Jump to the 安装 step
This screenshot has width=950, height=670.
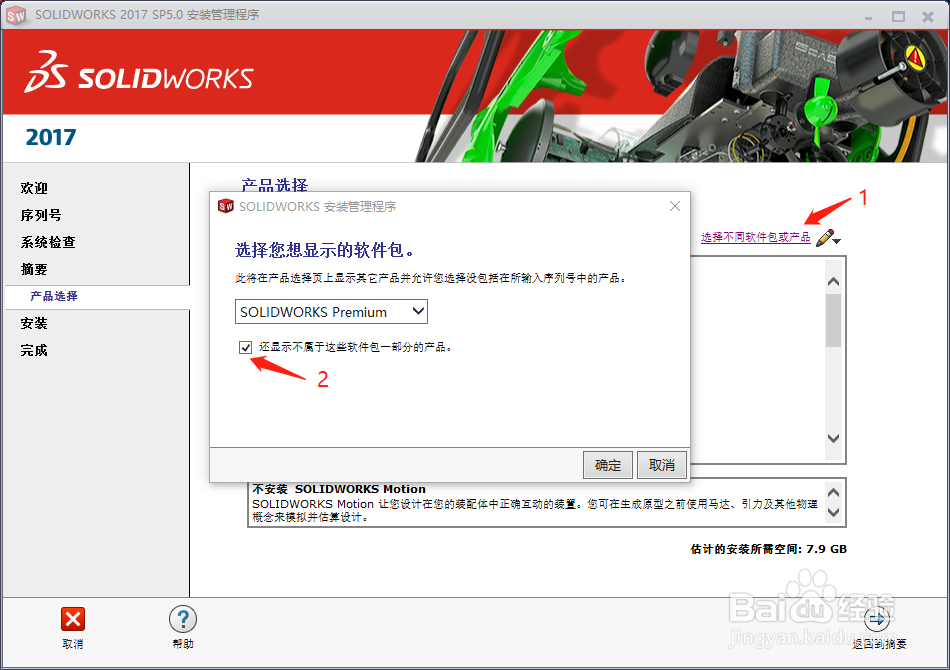(x=34, y=323)
